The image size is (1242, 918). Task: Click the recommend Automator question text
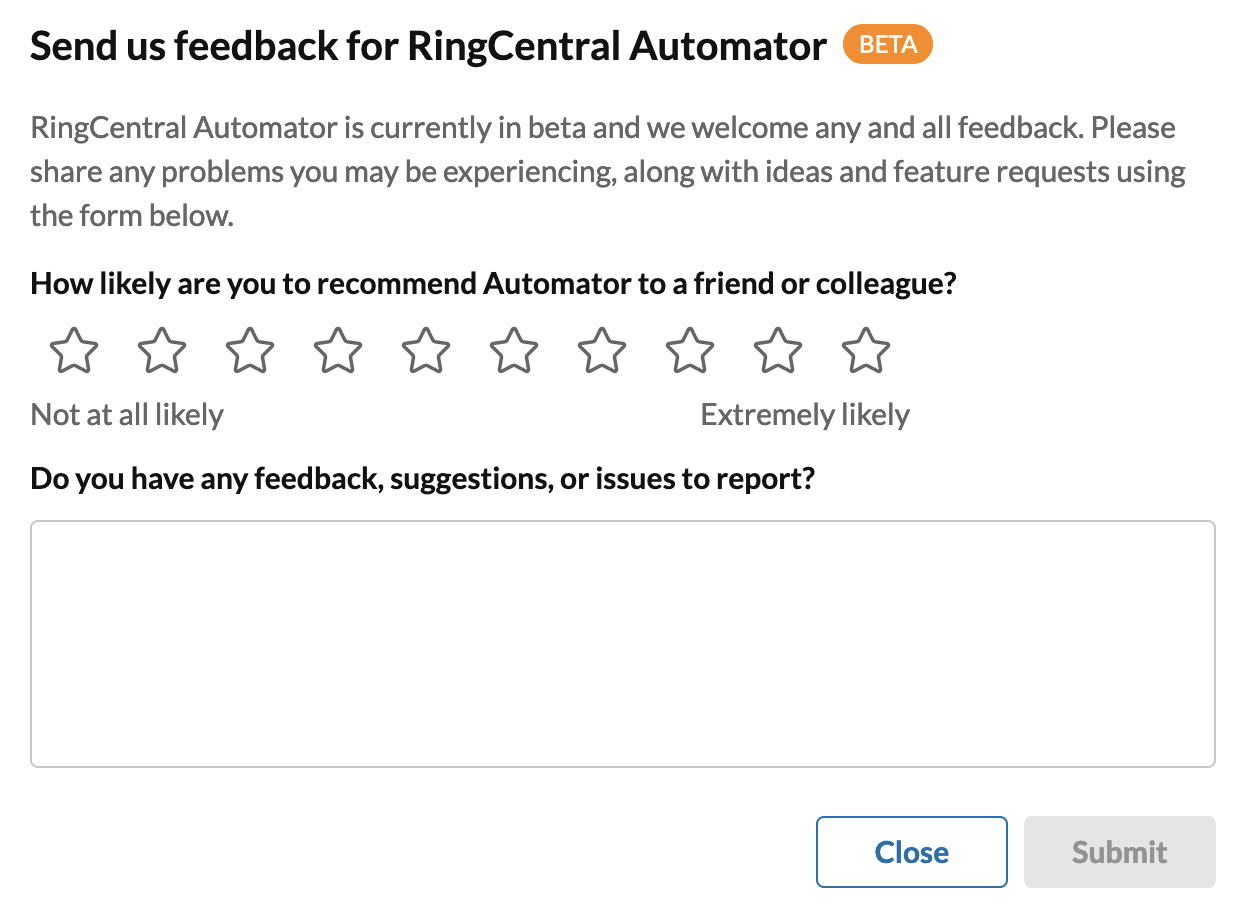coord(493,284)
